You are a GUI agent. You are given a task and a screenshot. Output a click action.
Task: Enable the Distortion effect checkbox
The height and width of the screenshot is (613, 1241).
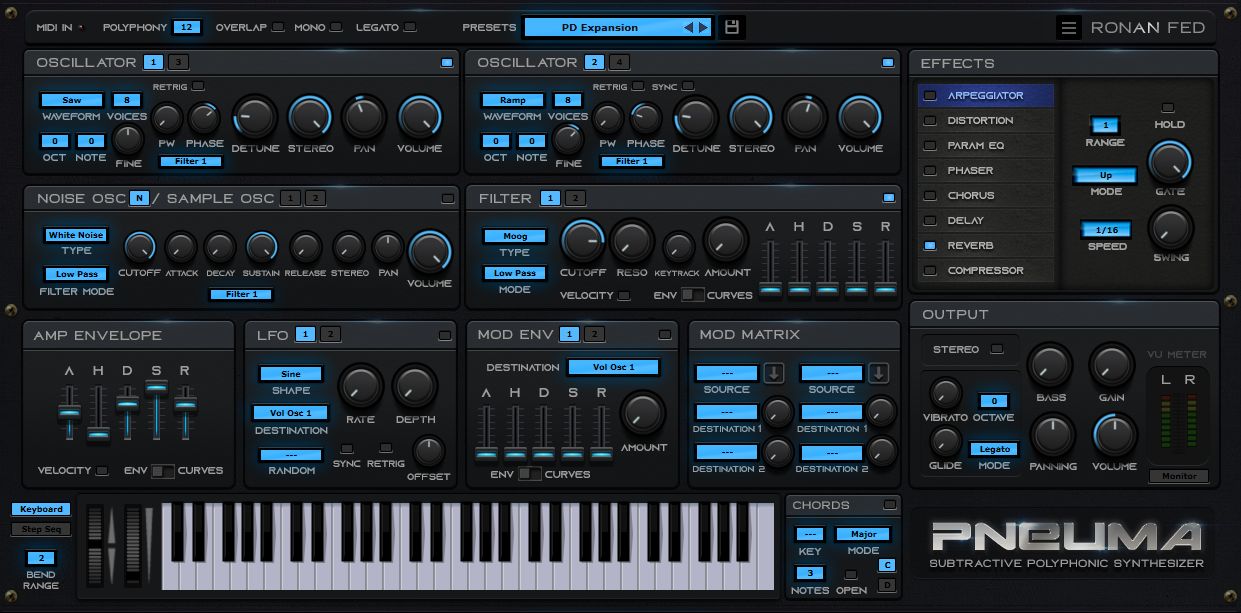[x=930, y=120]
